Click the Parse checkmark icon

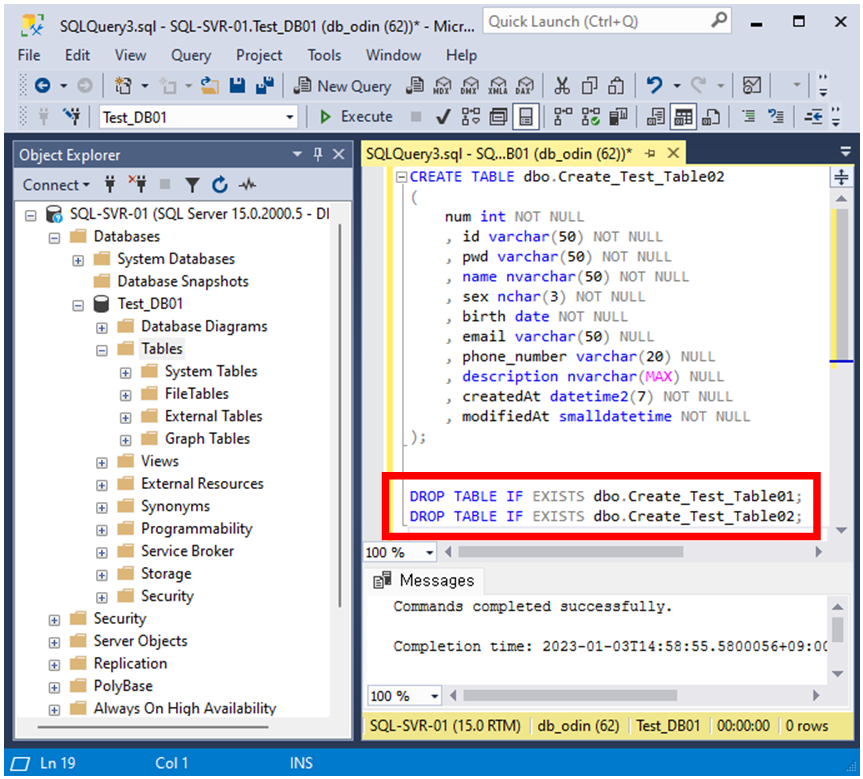443,117
